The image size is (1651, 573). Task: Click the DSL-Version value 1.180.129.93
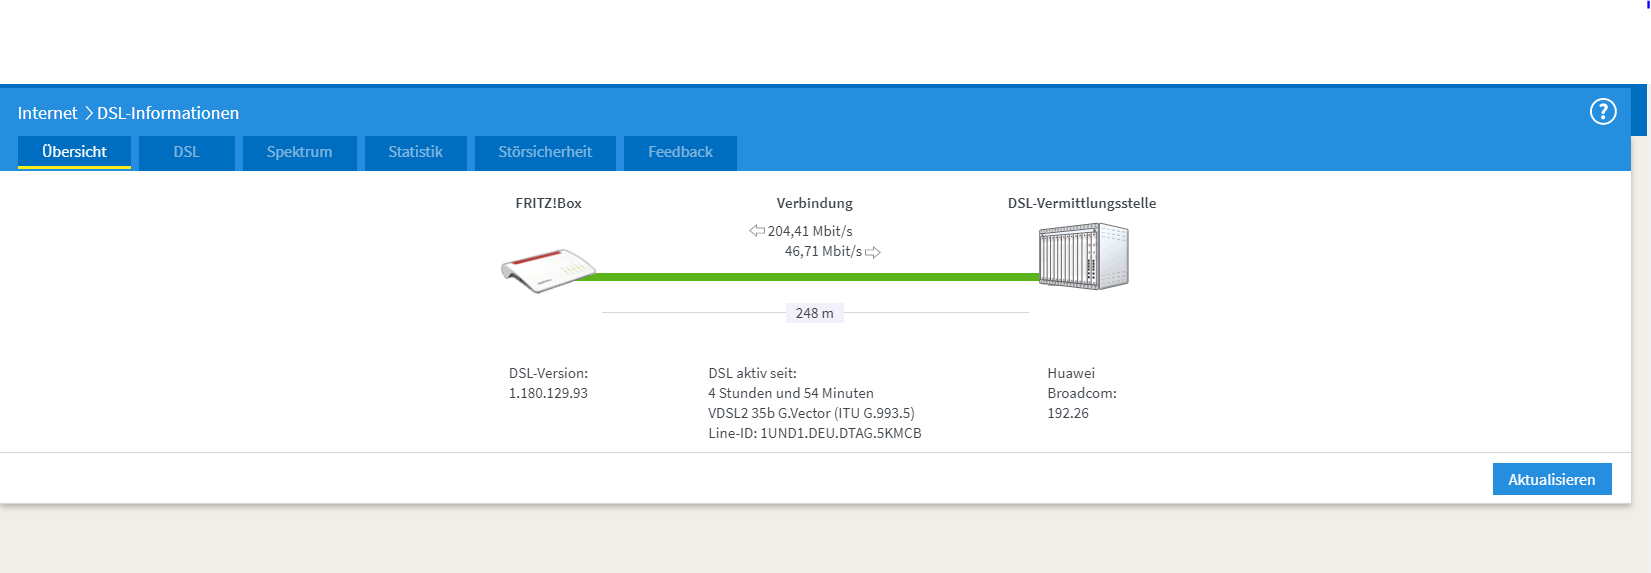[x=548, y=393]
